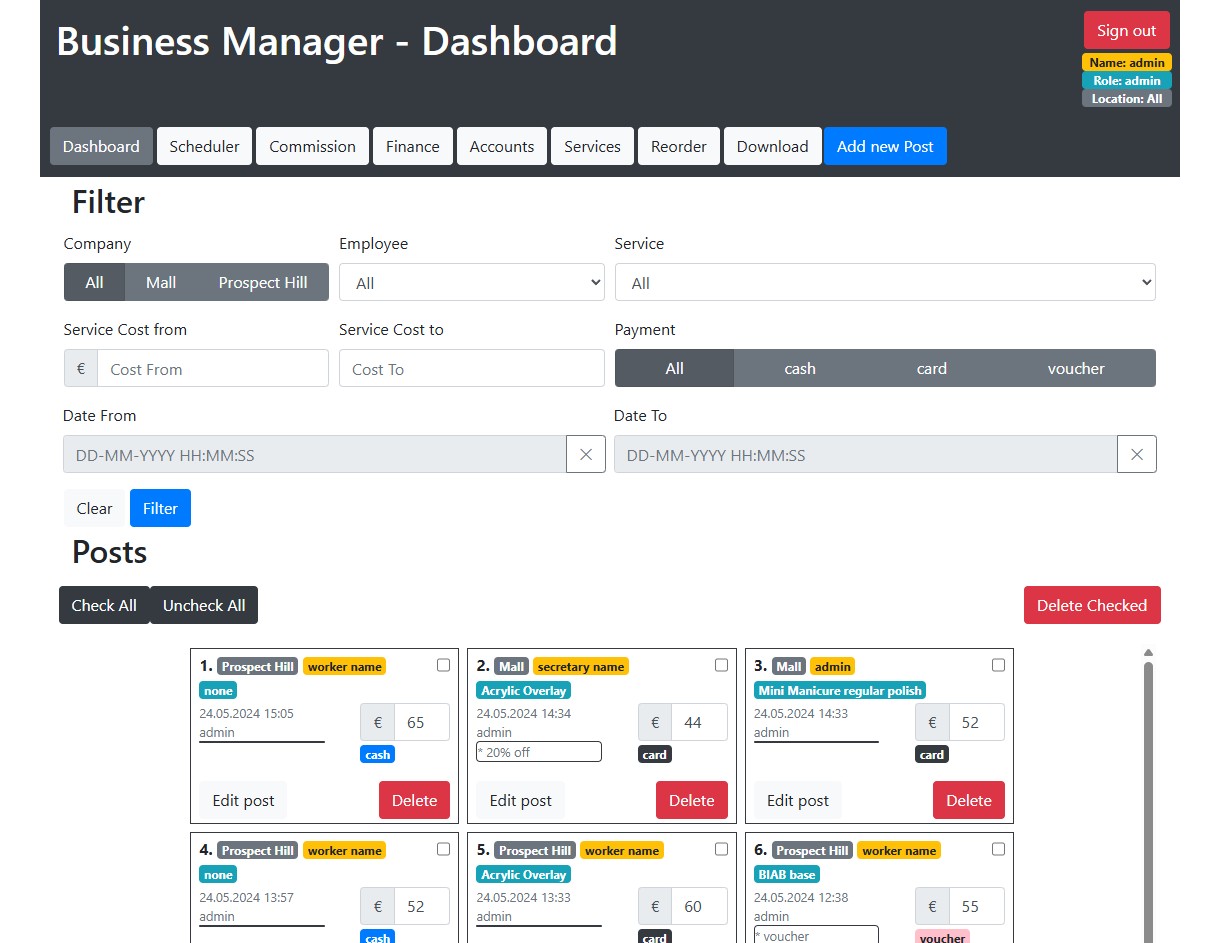Clear the Date To field with X icon
This screenshot has width=1227, height=943.
1136,454
